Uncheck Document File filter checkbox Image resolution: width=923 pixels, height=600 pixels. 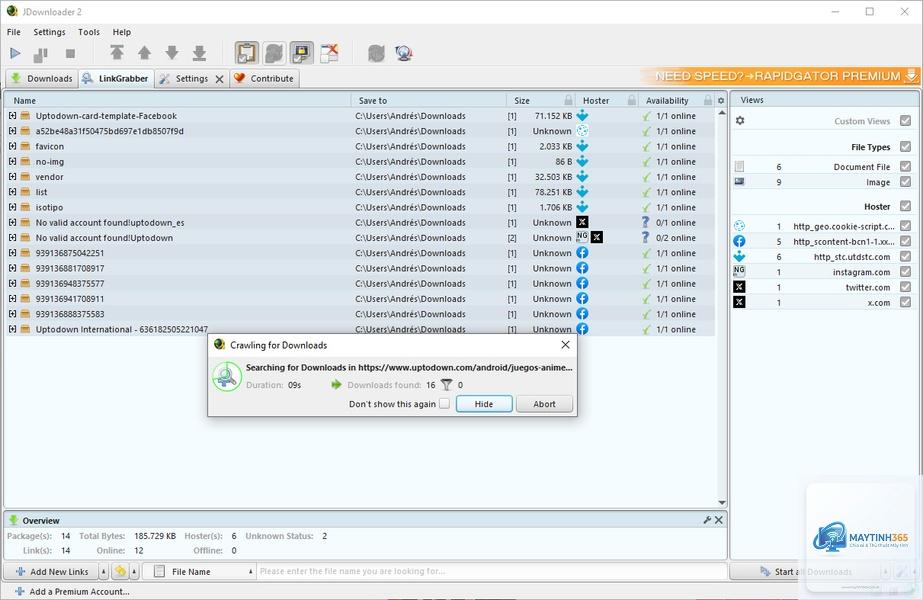(905, 167)
